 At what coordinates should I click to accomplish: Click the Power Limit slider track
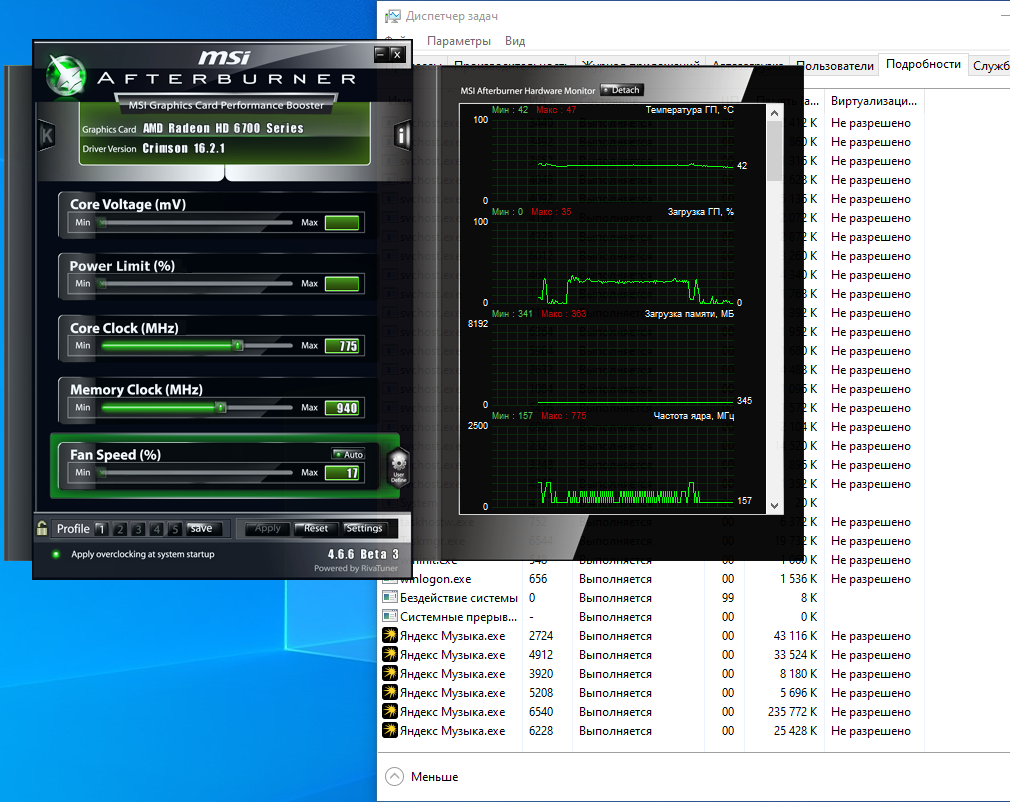click(196, 283)
